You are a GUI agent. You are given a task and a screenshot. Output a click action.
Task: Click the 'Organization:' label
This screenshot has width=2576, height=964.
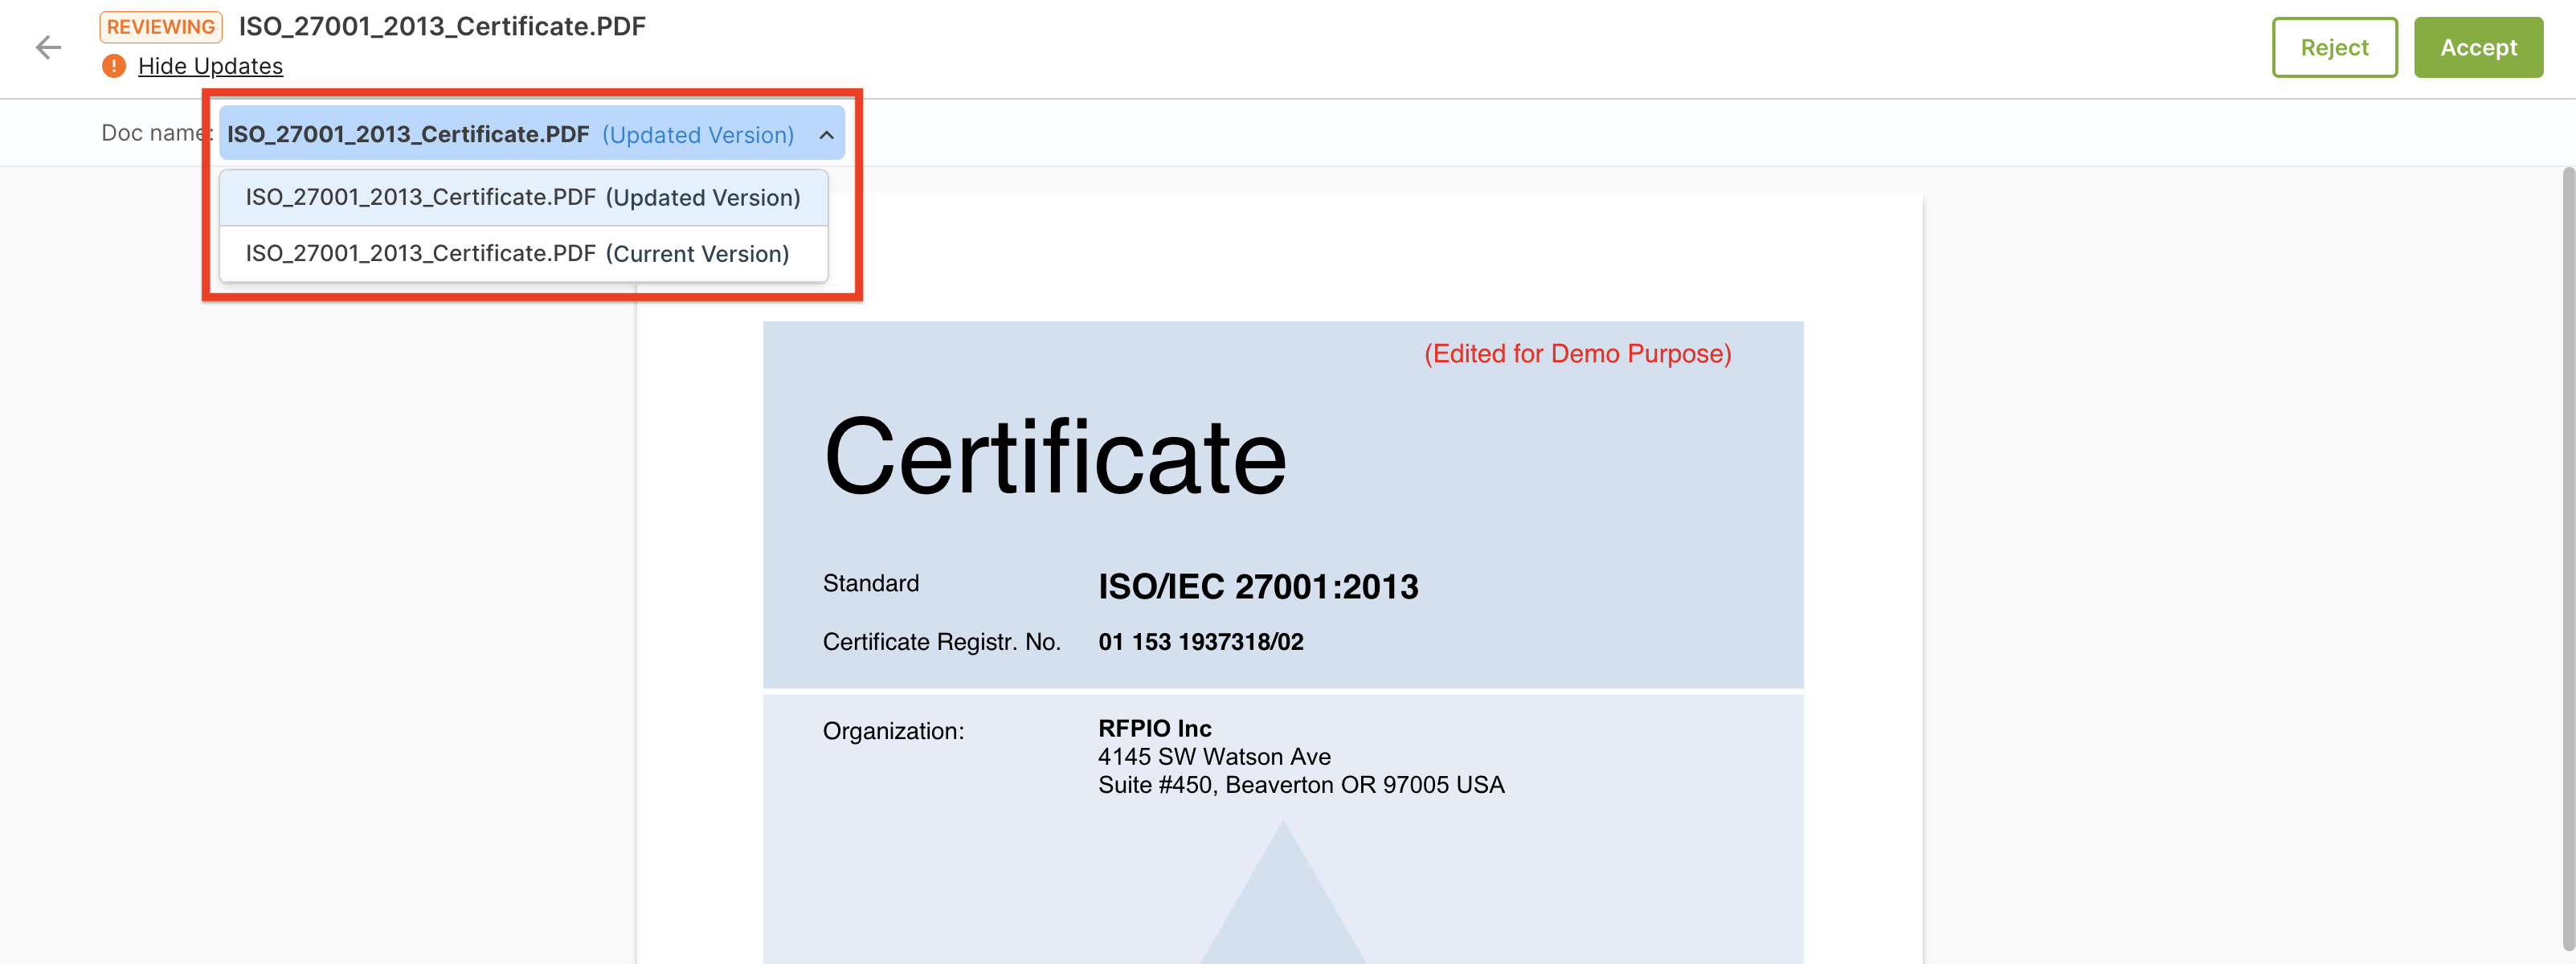(x=893, y=731)
